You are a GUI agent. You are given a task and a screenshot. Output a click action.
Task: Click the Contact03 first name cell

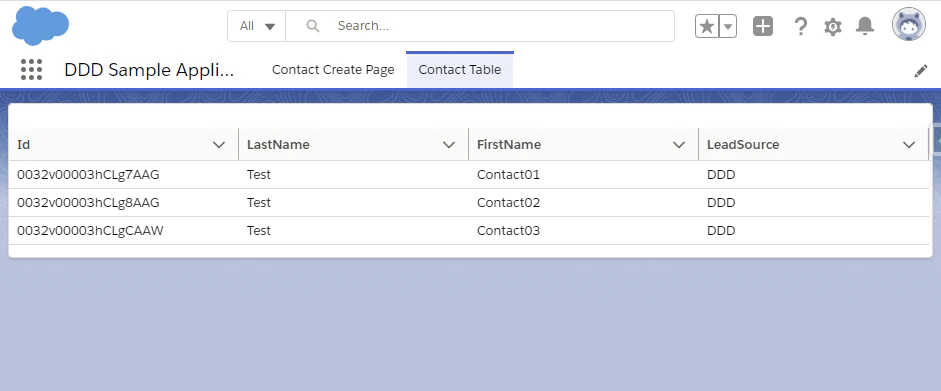(x=583, y=230)
